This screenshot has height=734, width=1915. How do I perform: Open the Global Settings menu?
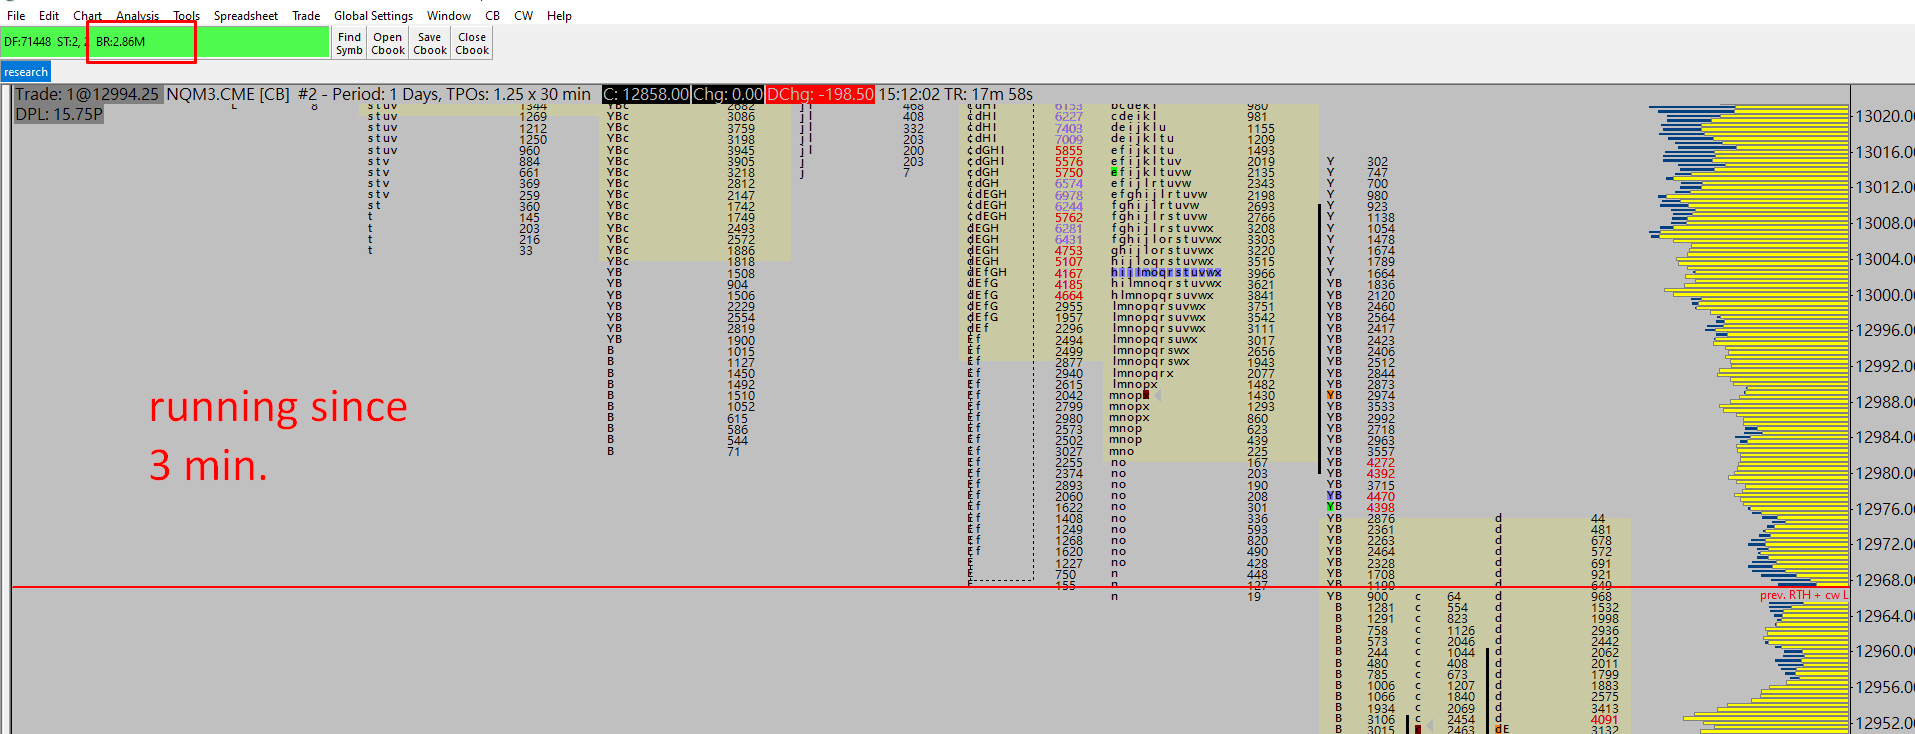[373, 16]
